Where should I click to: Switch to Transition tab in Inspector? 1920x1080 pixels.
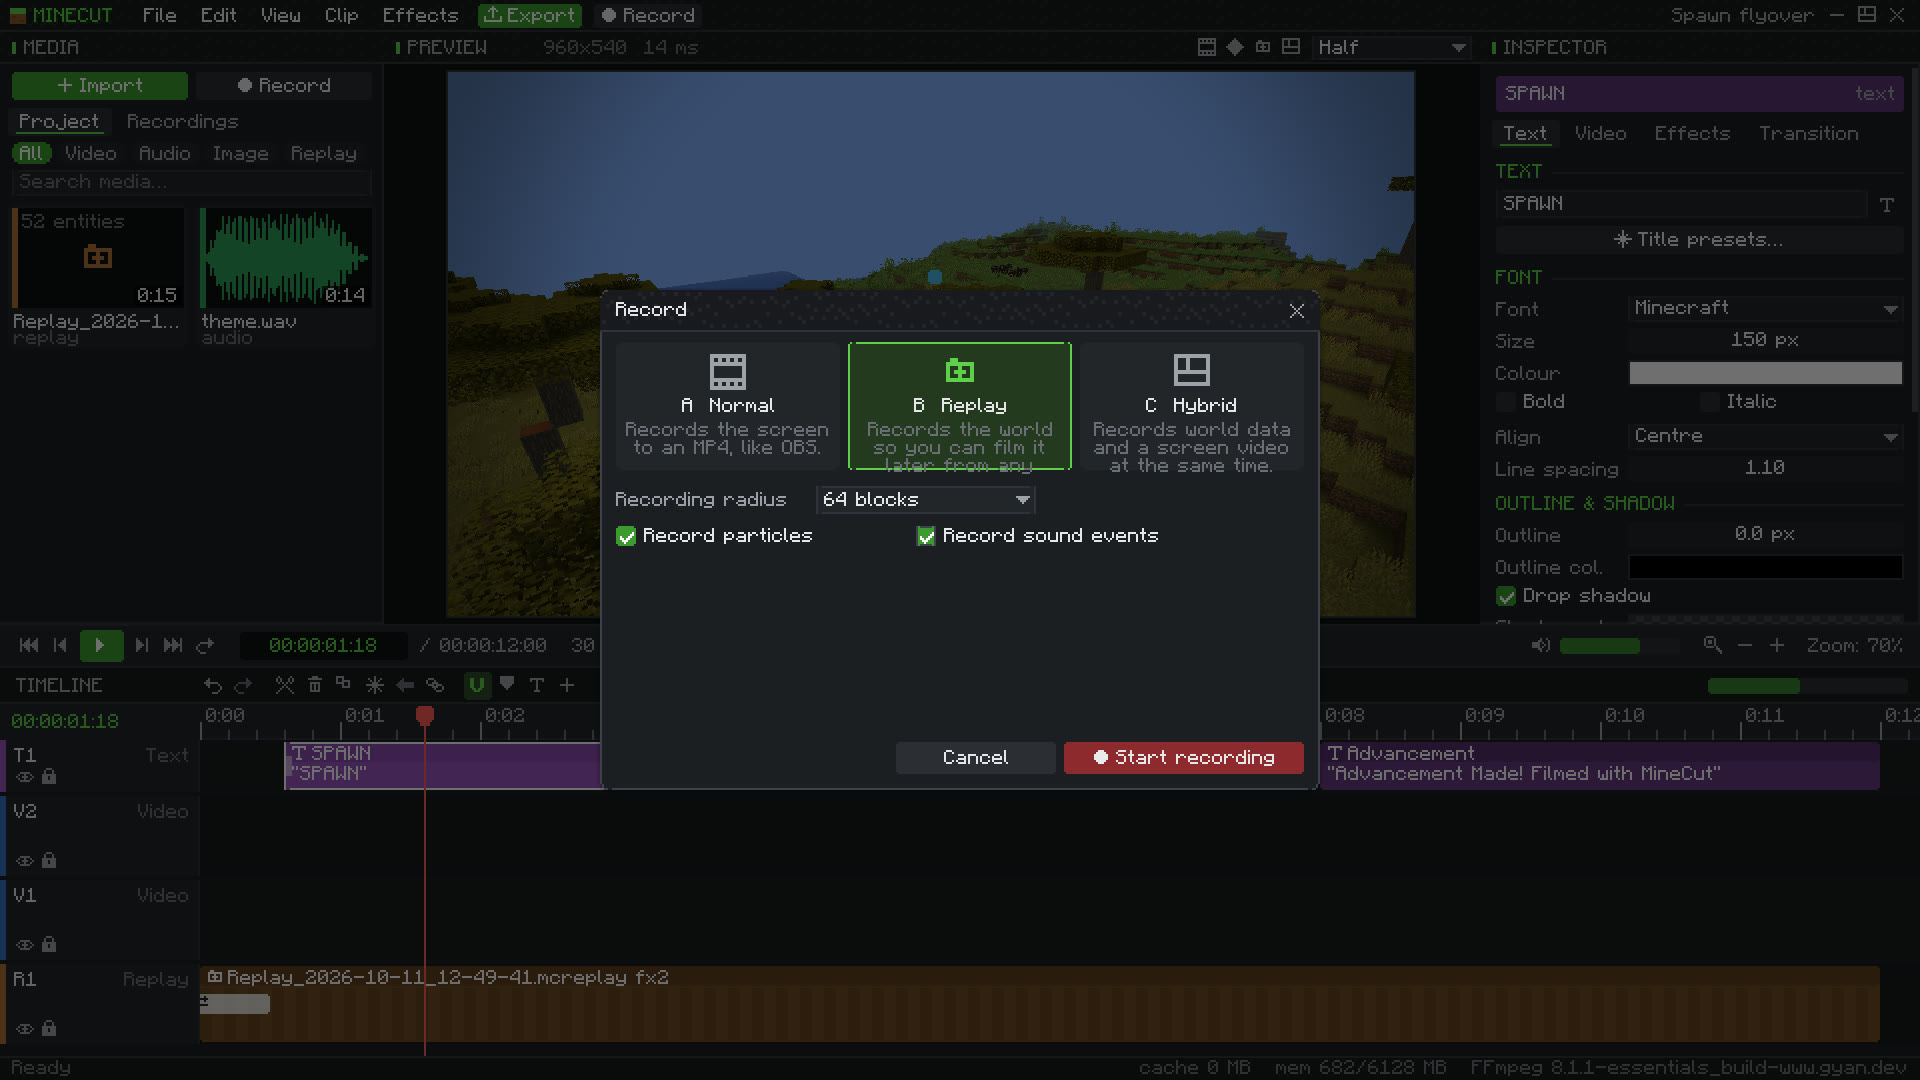[x=1808, y=133]
